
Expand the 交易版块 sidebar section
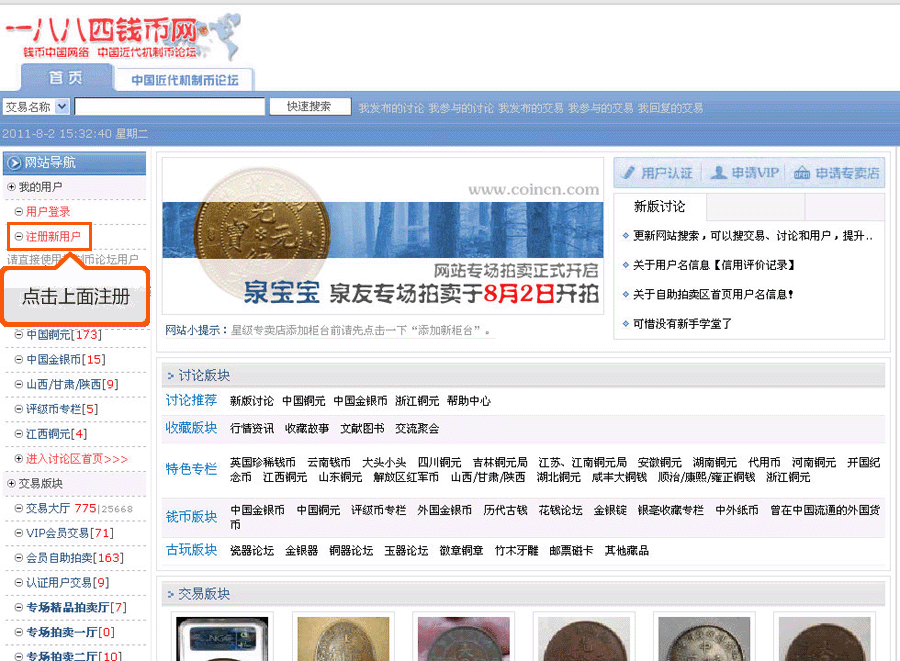(11, 483)
